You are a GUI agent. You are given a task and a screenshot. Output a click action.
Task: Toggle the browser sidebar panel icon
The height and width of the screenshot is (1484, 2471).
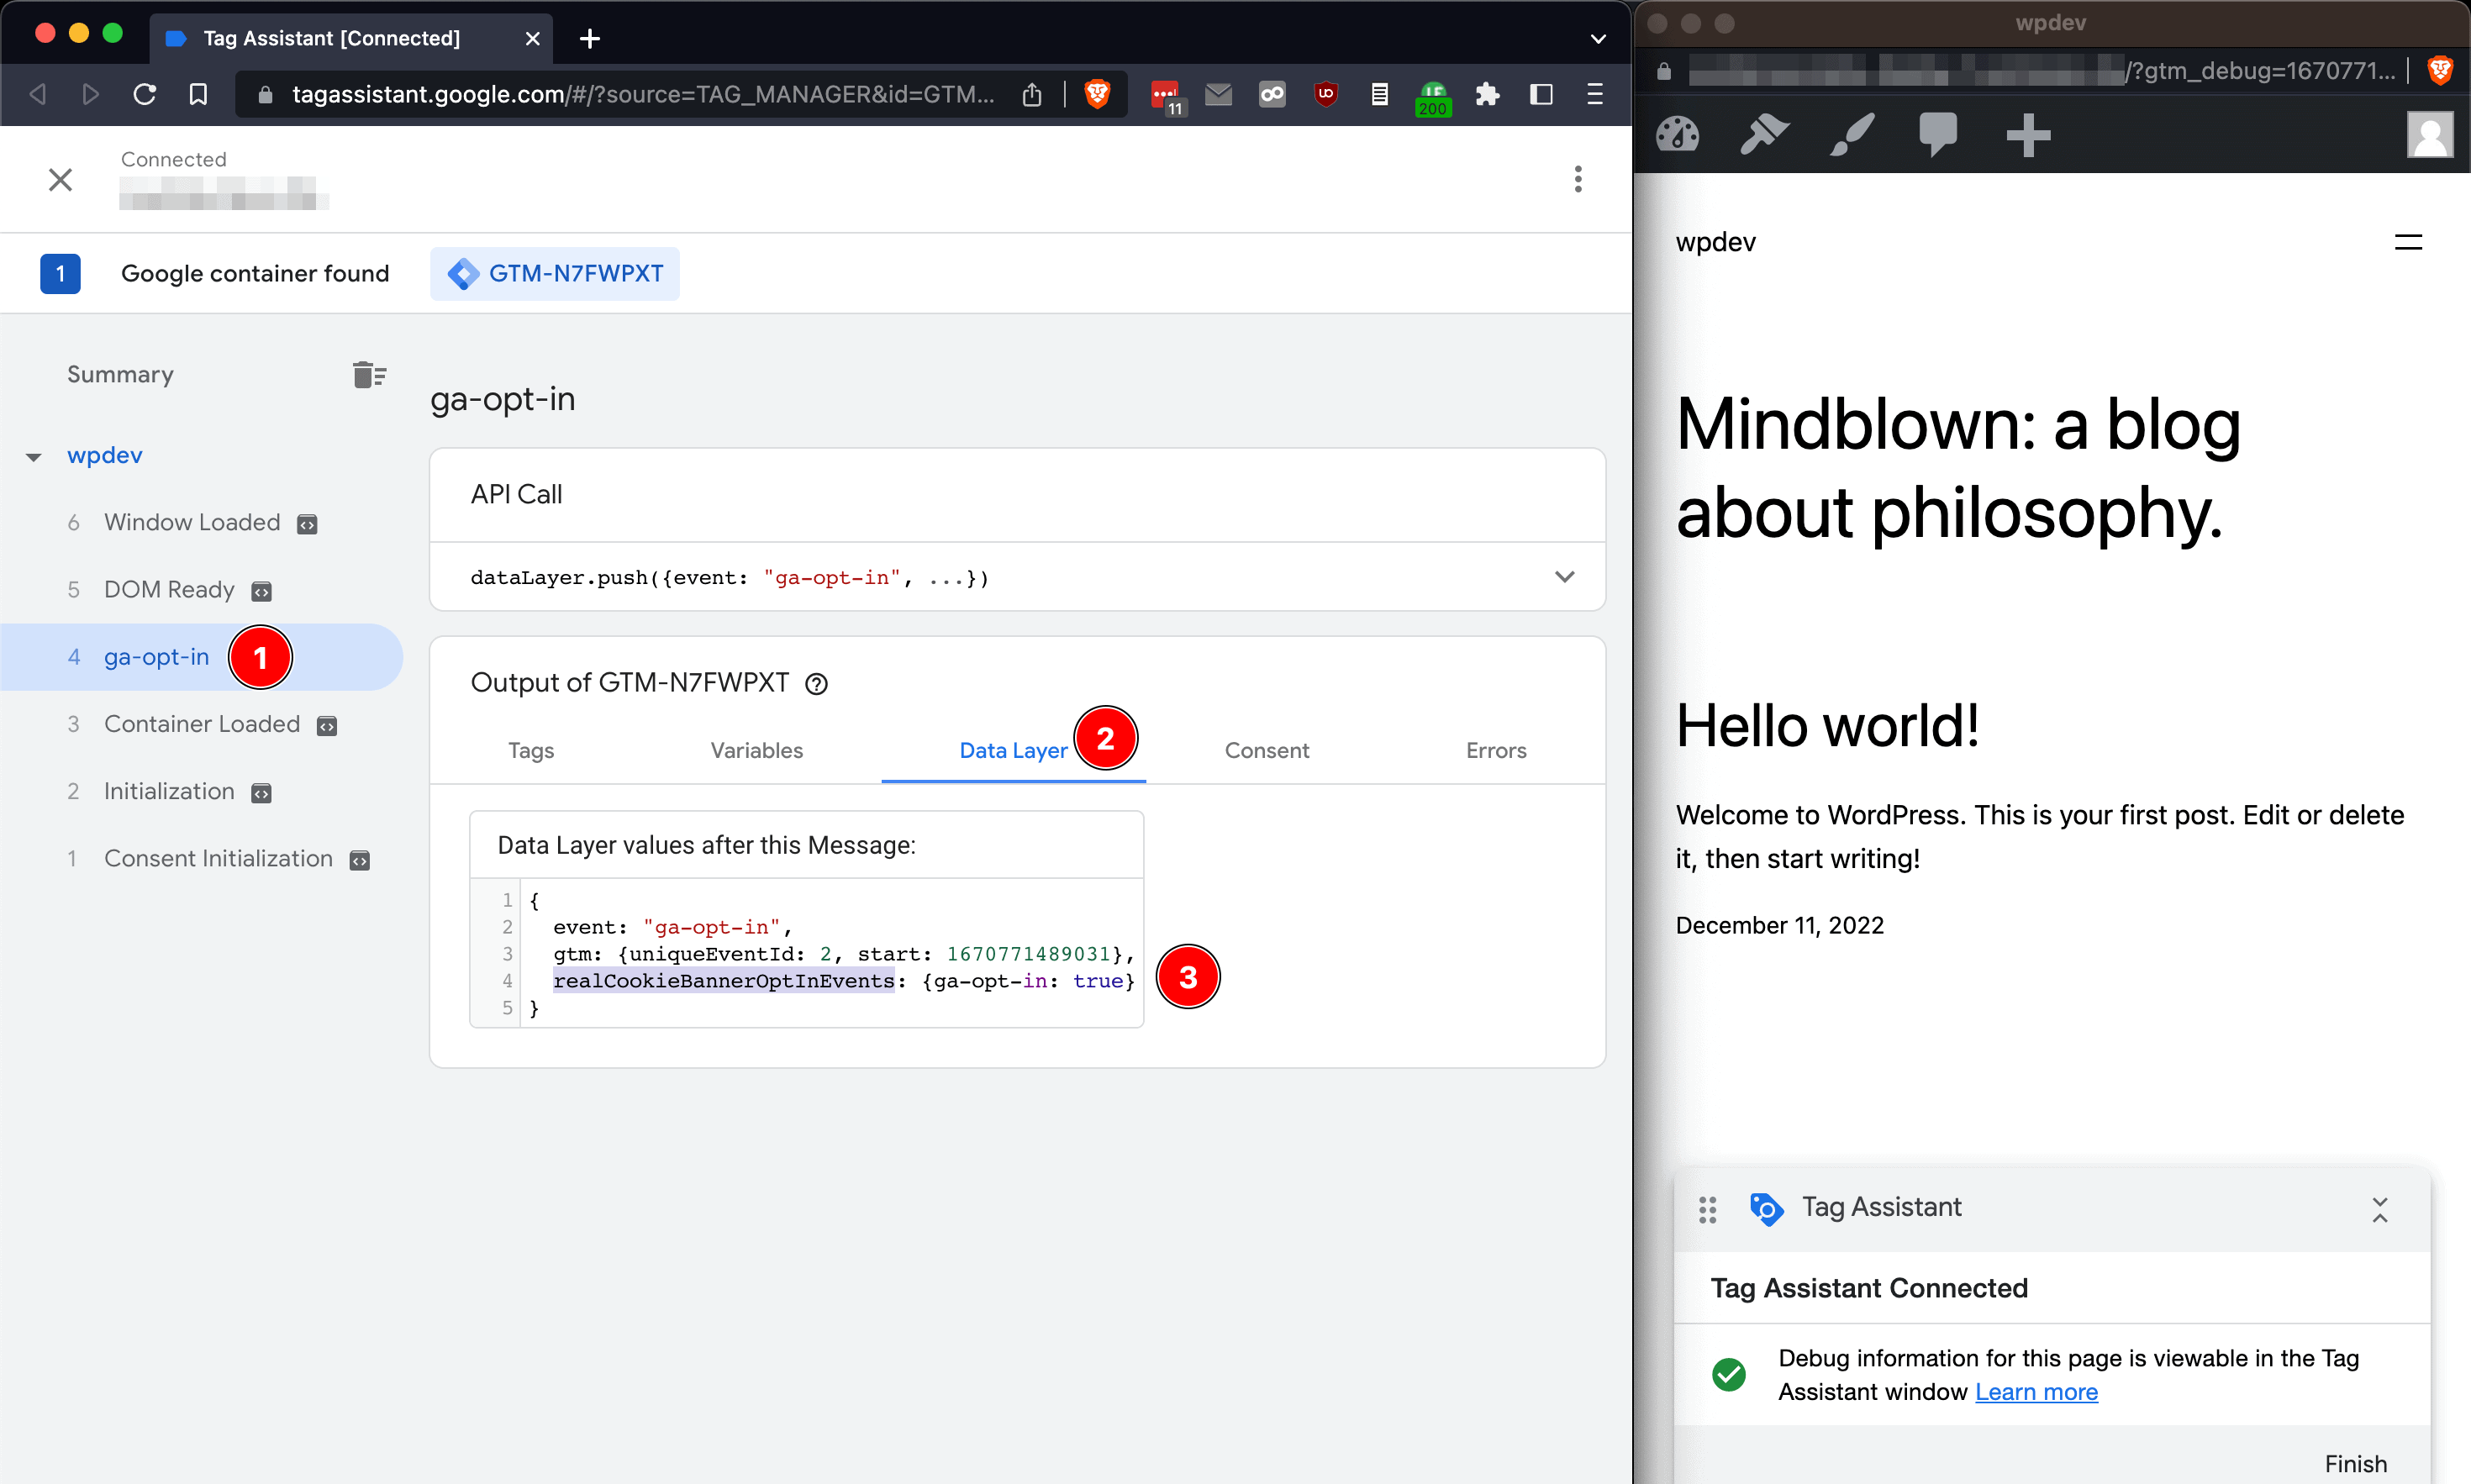pyautogui.click(x=1541, y=94)
